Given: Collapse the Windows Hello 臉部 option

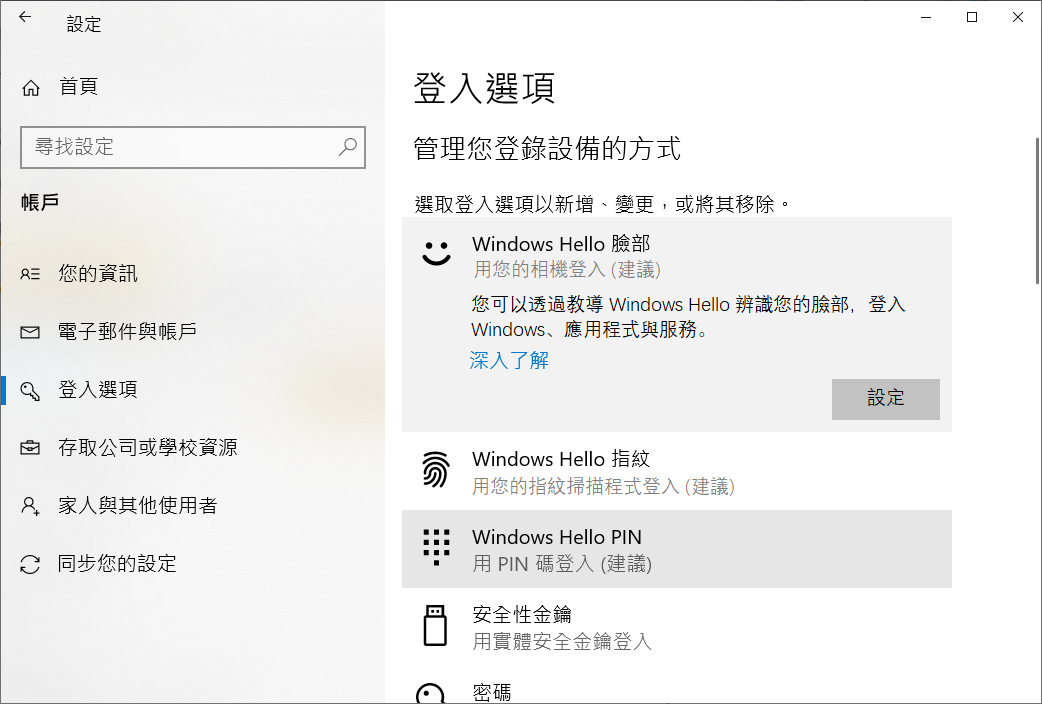Looking at the screenshot, I should click(x=677, y=256).
